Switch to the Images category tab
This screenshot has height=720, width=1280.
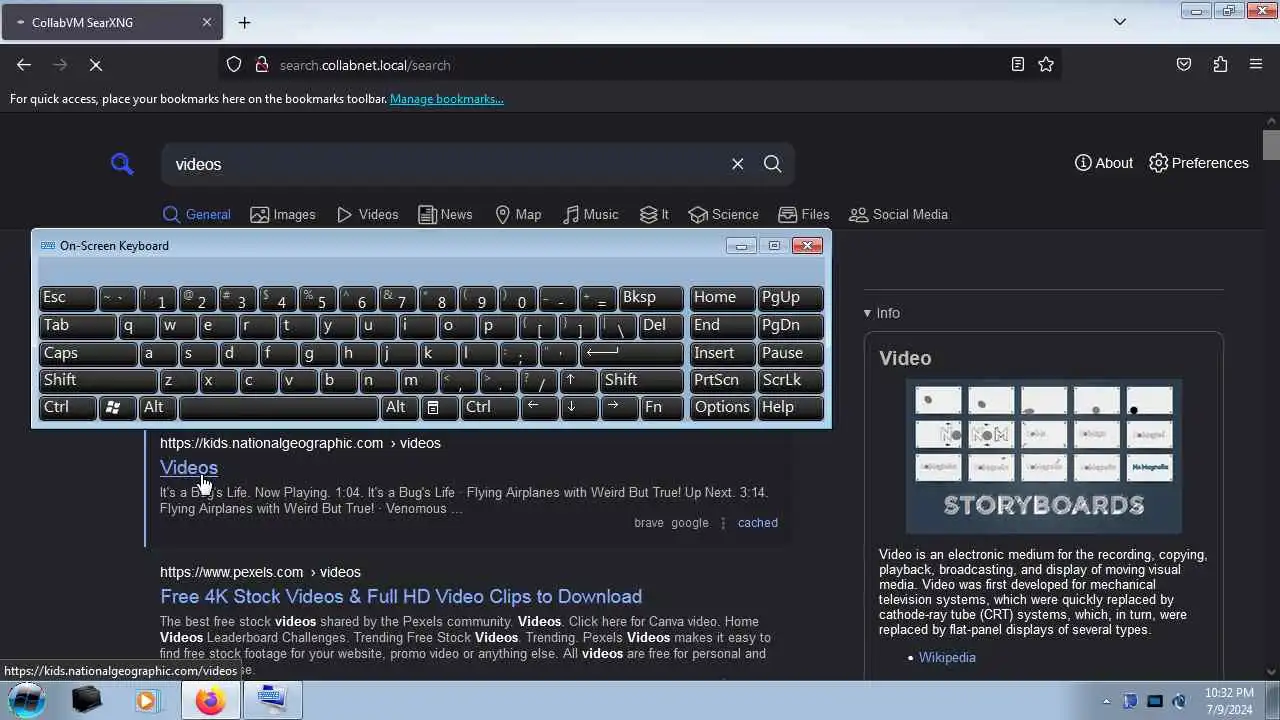pyautogui.click(x=283, y=214)
